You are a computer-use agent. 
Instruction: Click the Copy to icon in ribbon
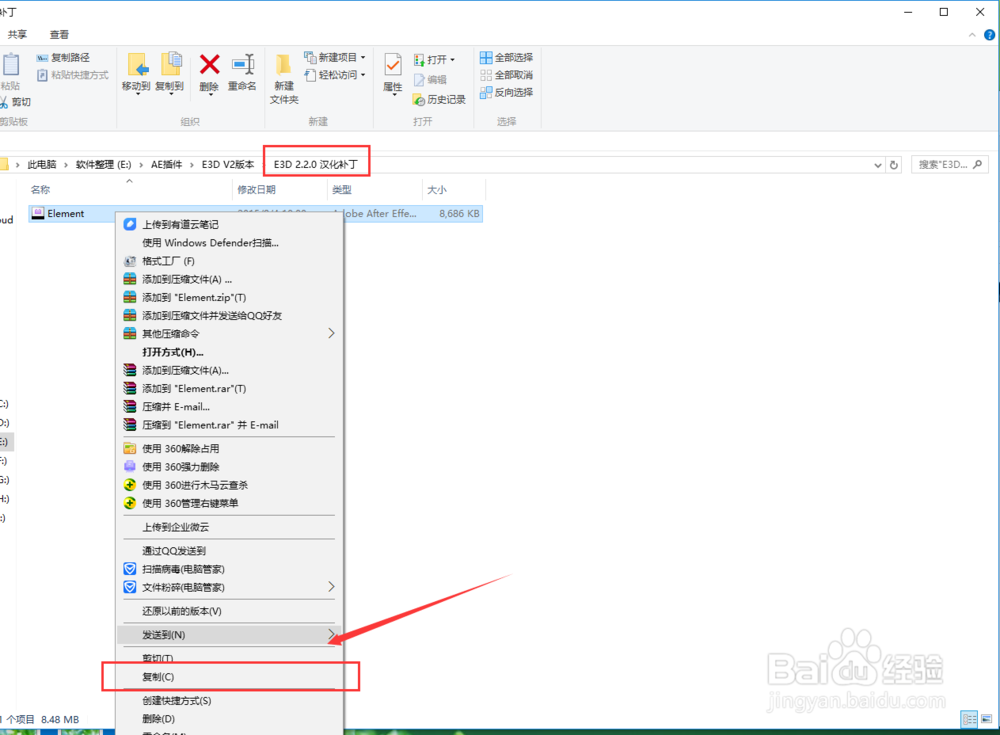click(170, 72)
